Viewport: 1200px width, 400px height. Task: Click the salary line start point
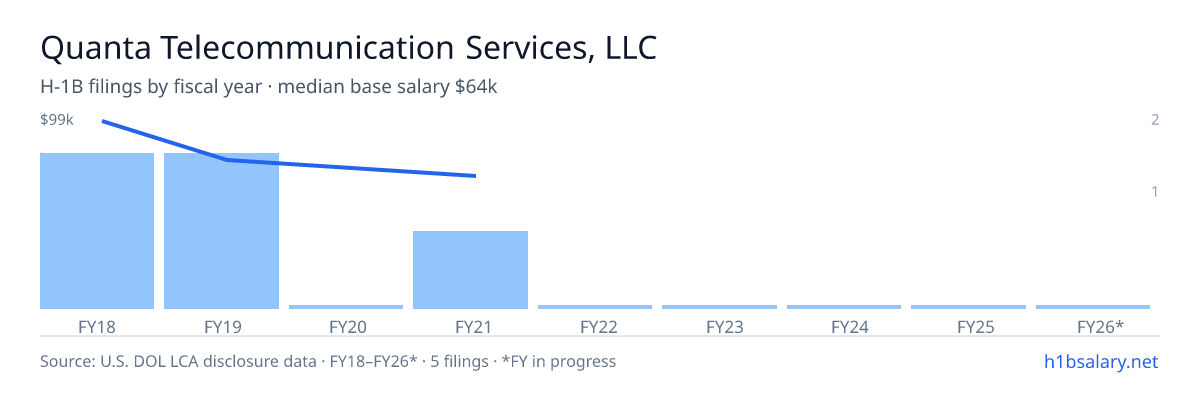point(103,121)
